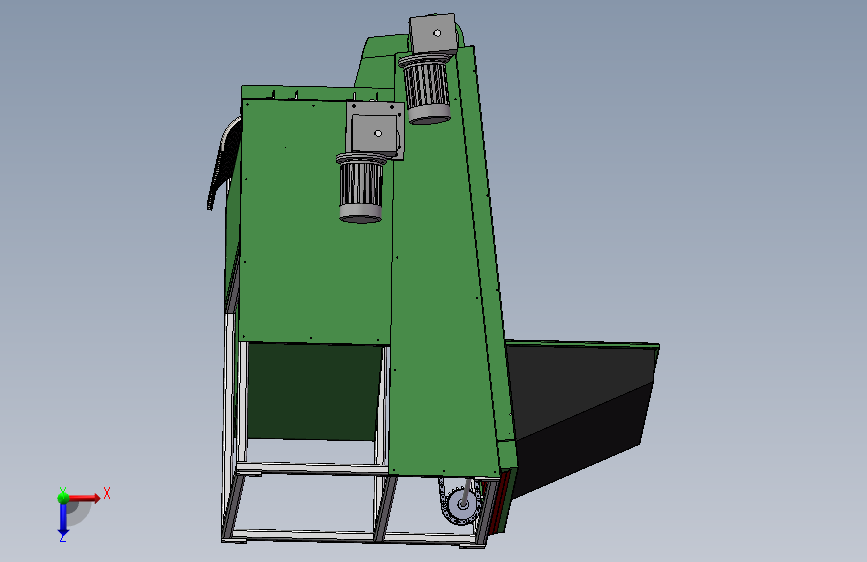Select the curved ribbed chute at the machine's left side
Image resolution: width=867 pixels, height=562 pixels.
click(224, 163)
